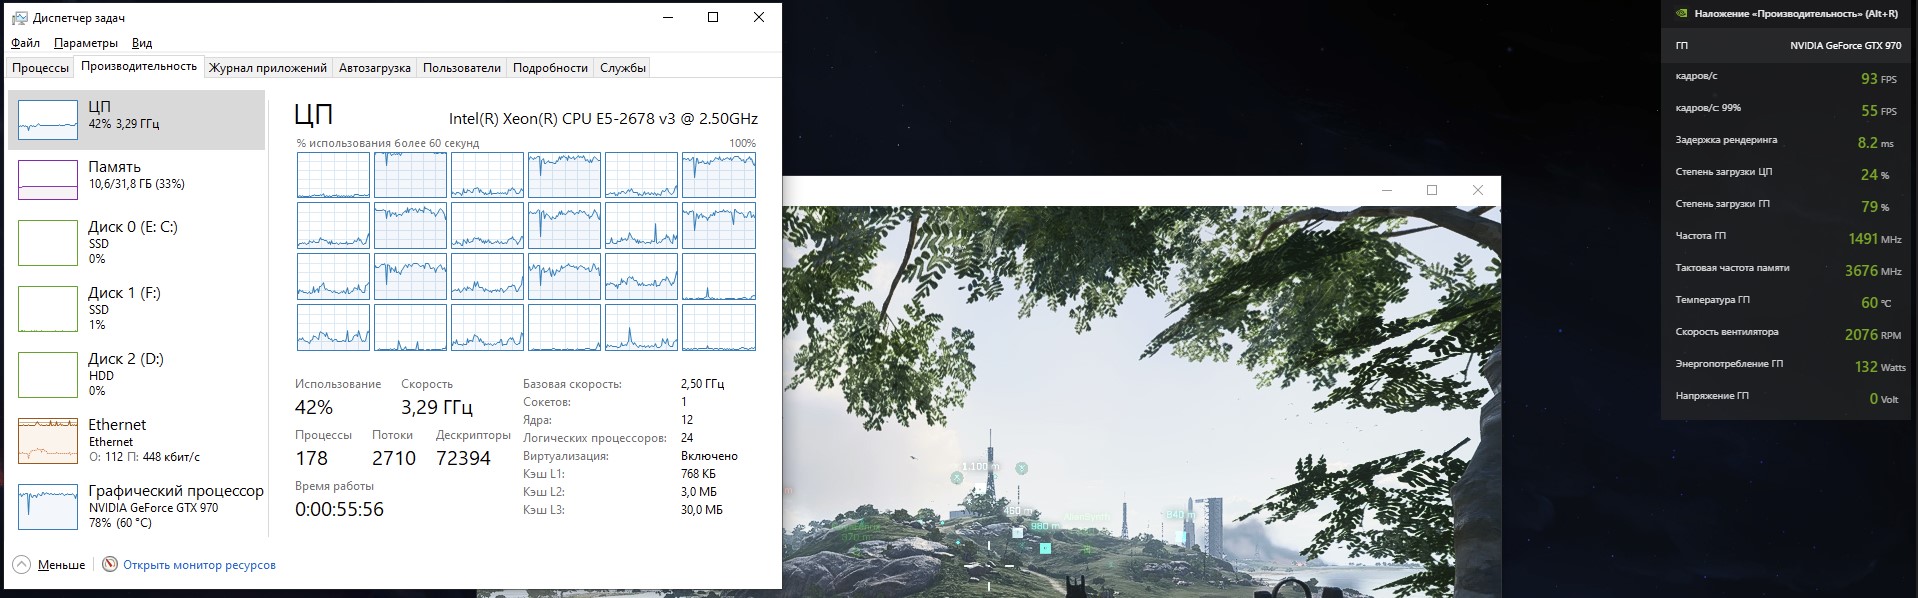Click the 93 FPS value in NVIDIA overlay
The image size is (1918, 598).
tap(1878, 78)
